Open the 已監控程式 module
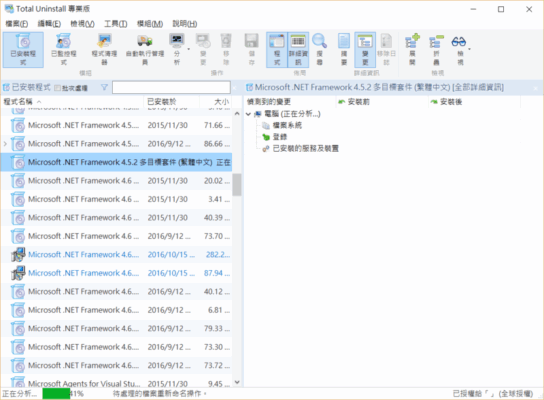544x400 pixels. (64, 50)
